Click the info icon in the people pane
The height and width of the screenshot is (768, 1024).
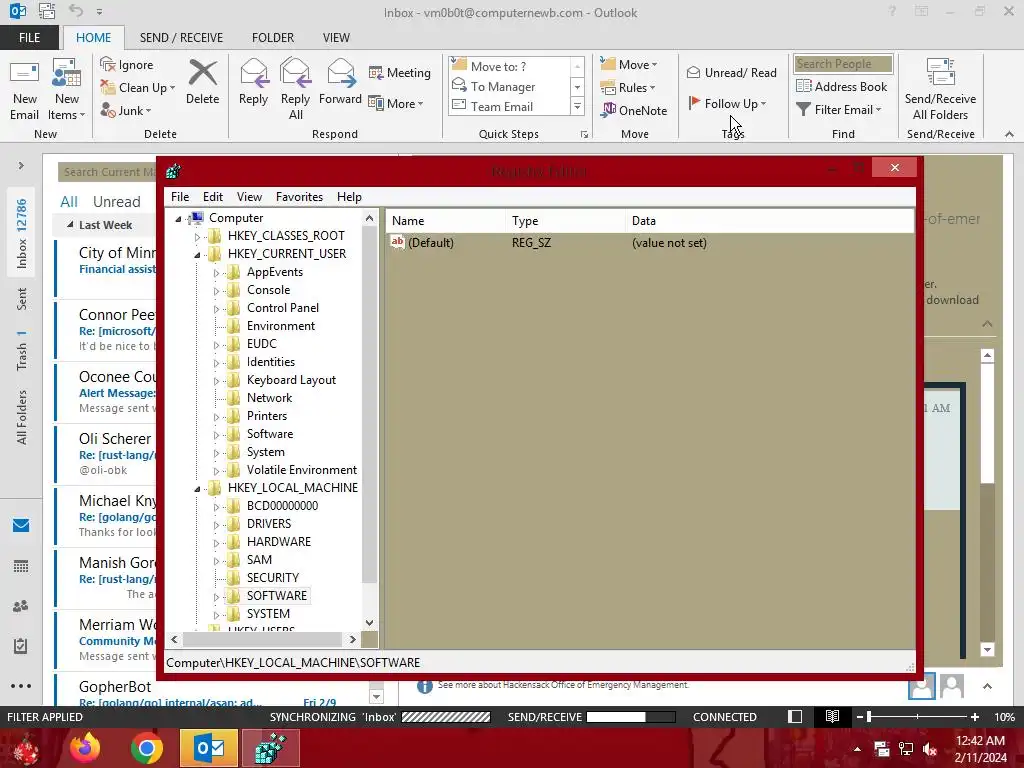point(424,686)
